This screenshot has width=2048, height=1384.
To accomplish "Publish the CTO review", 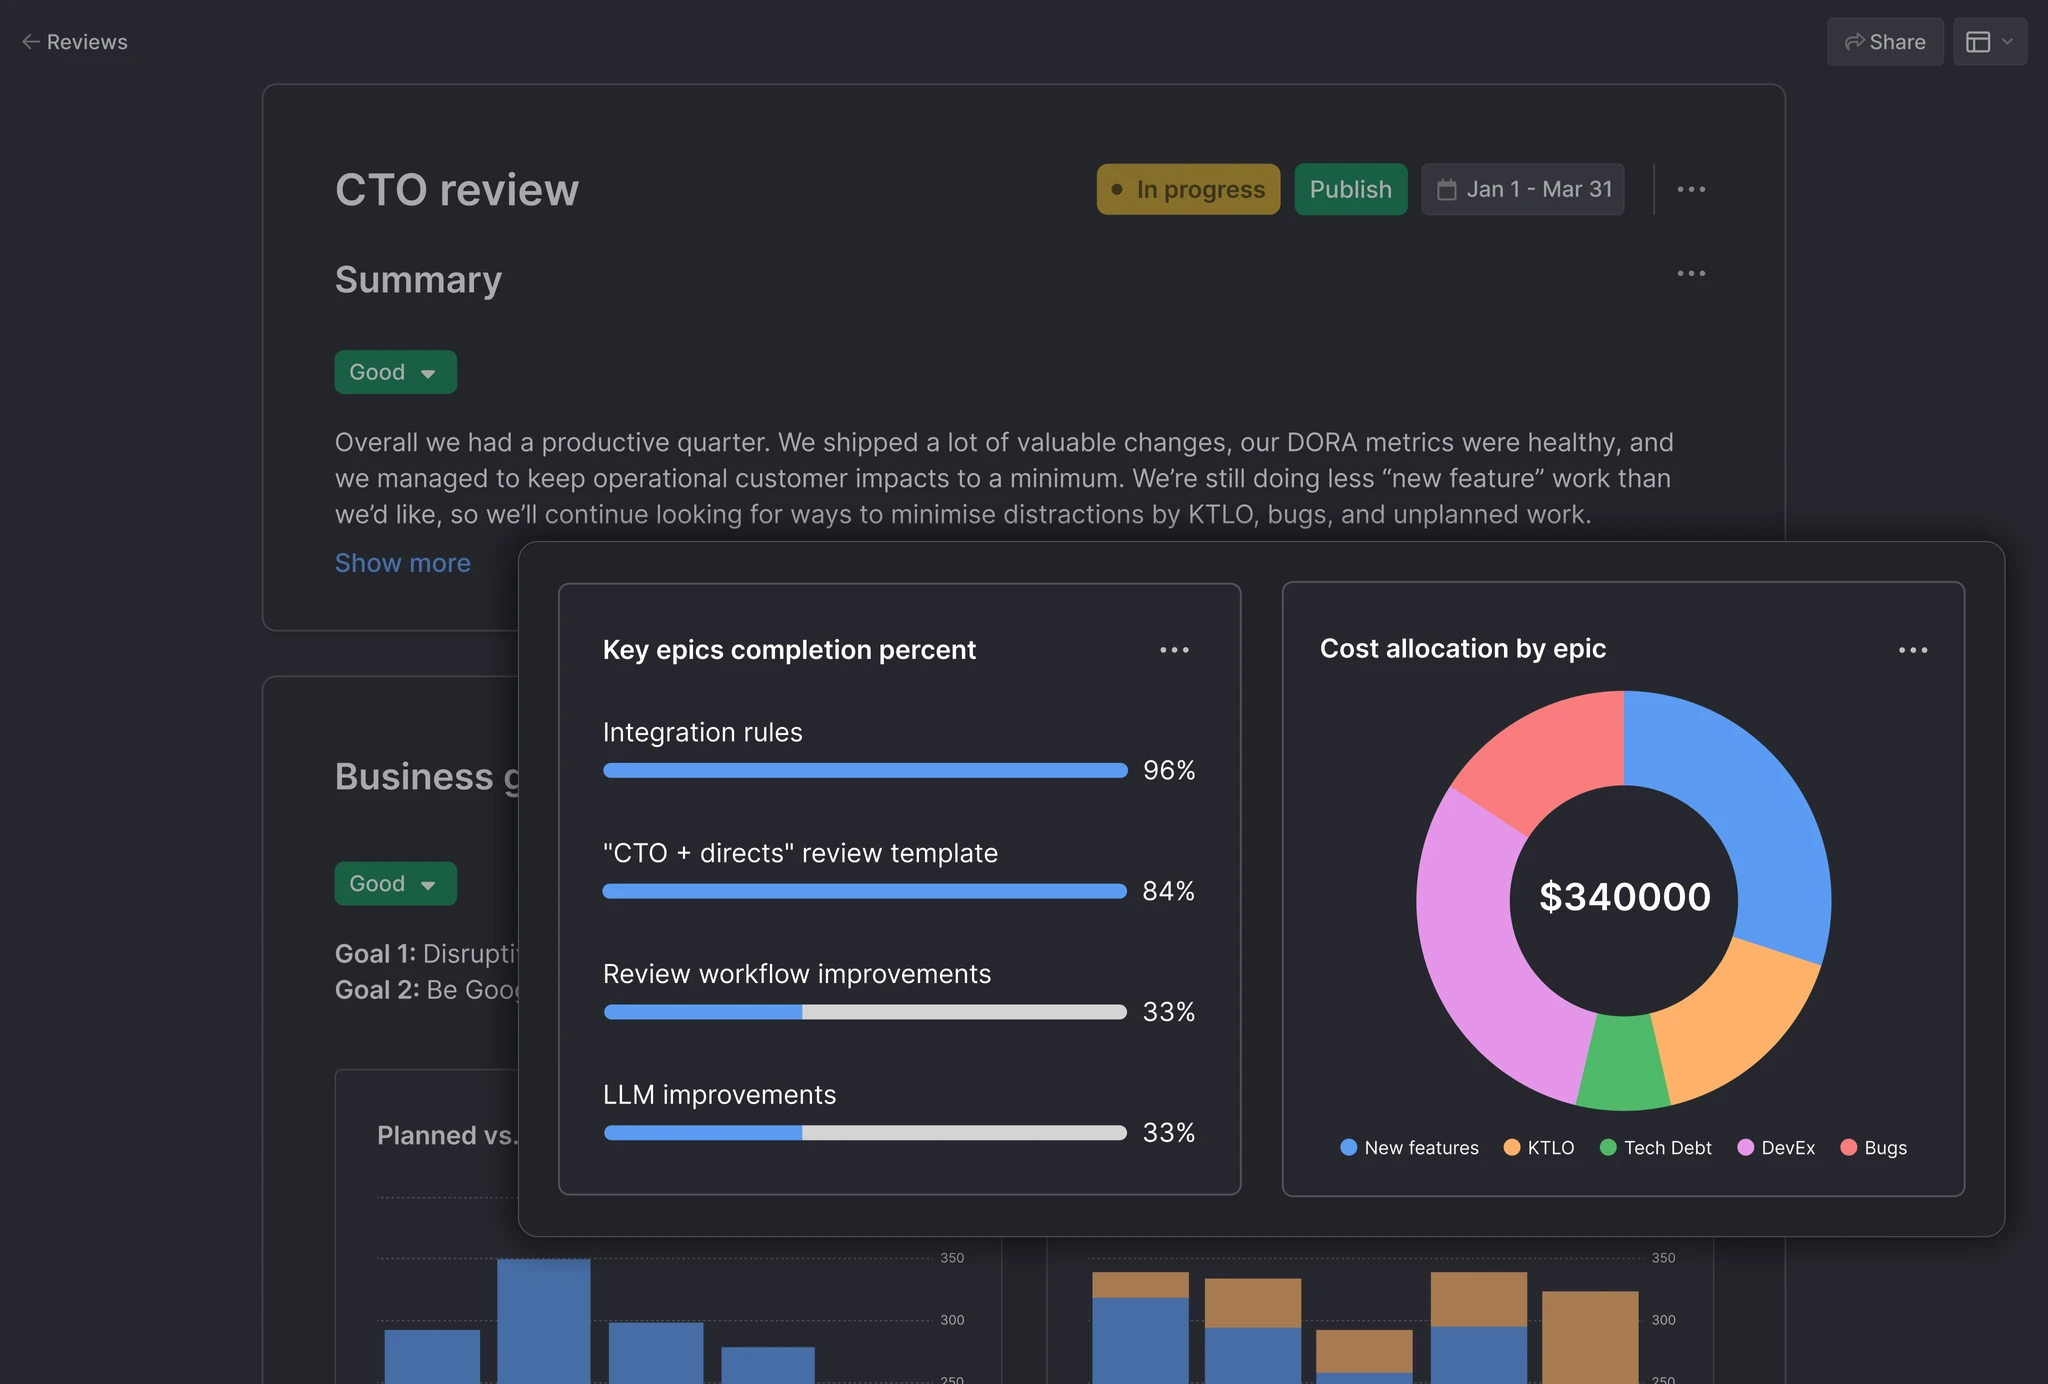I will tap(1350, 189).
